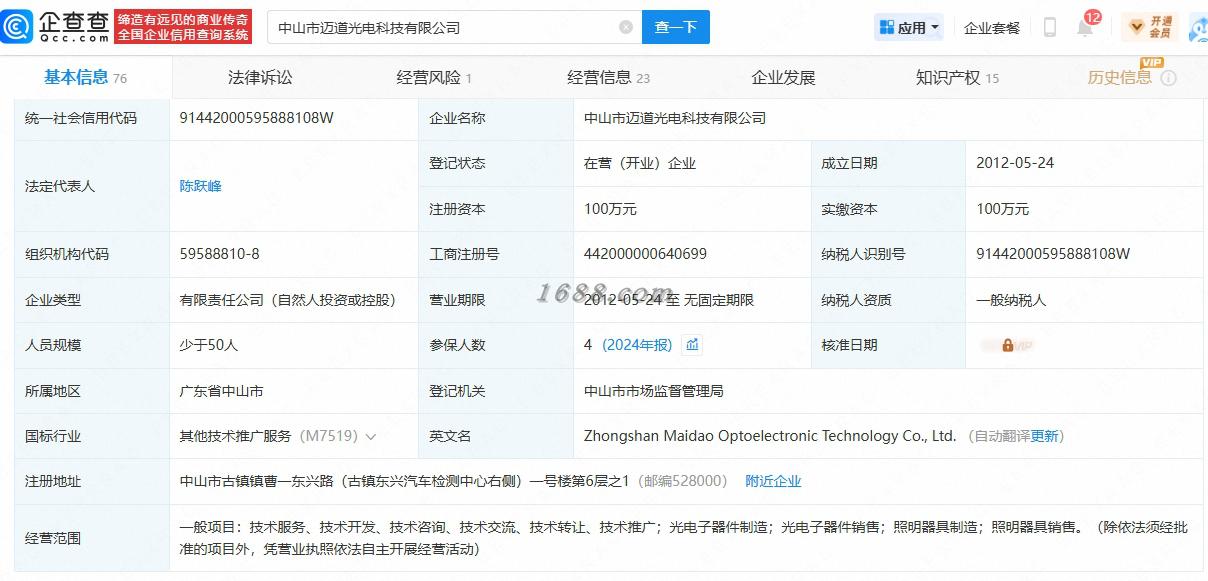
Task: Click the 注册资本 value 100万元
Action: coord(610,209)
